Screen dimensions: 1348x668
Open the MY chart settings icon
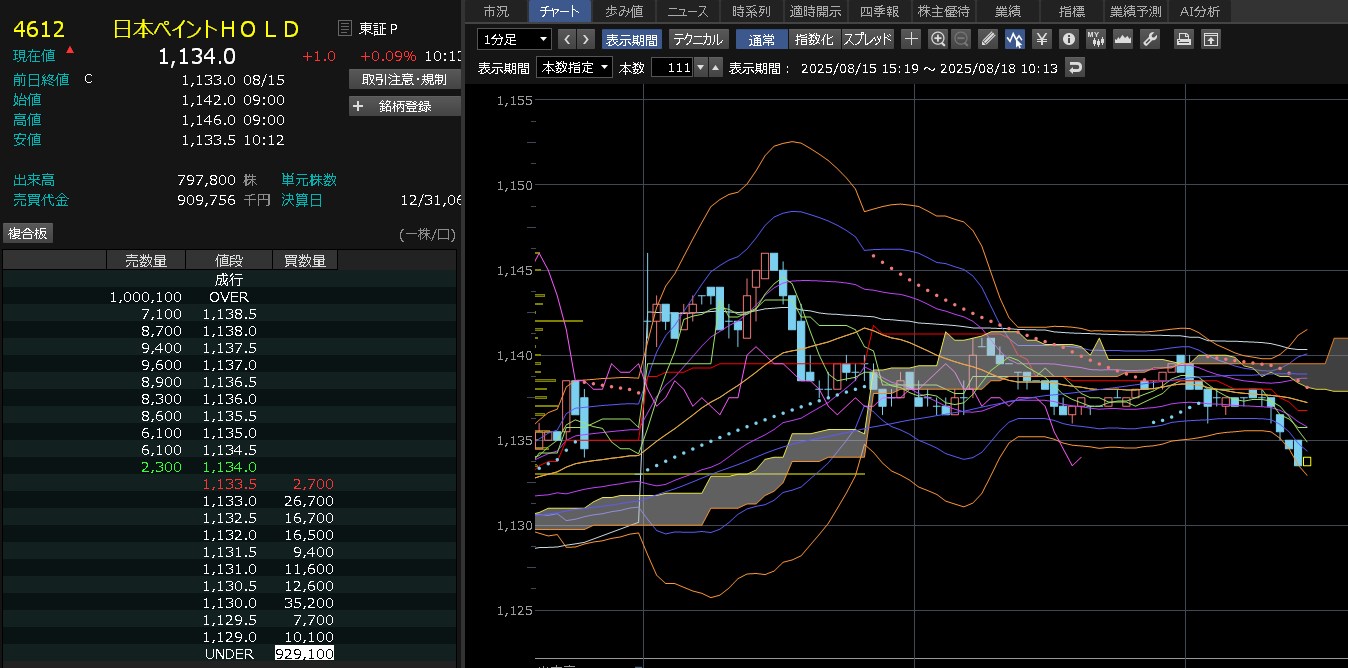[x=1095, y=39]
